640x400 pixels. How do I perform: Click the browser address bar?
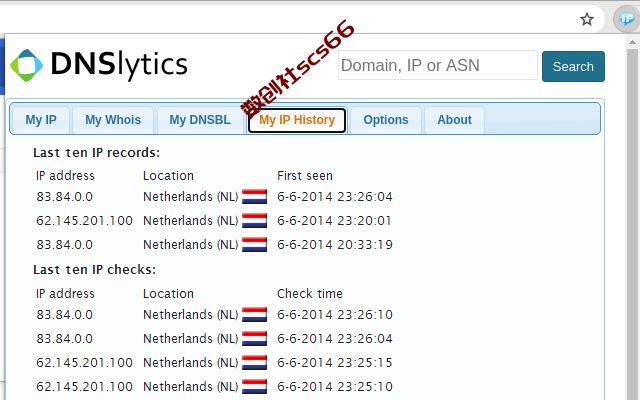[280, 19]
